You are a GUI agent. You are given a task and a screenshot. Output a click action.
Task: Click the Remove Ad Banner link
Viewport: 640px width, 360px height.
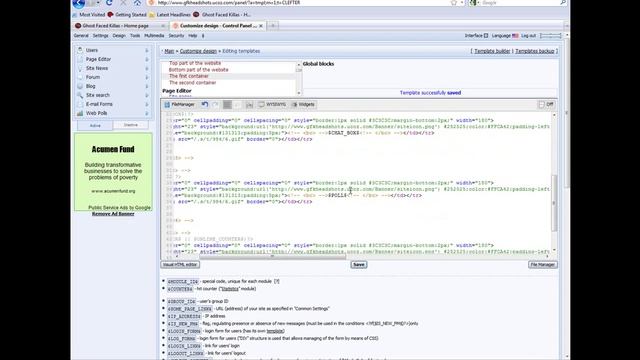(113, 213)
